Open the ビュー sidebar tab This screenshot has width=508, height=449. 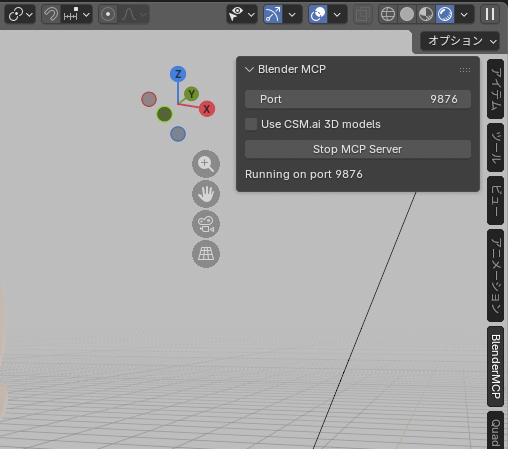click(495, 201)
